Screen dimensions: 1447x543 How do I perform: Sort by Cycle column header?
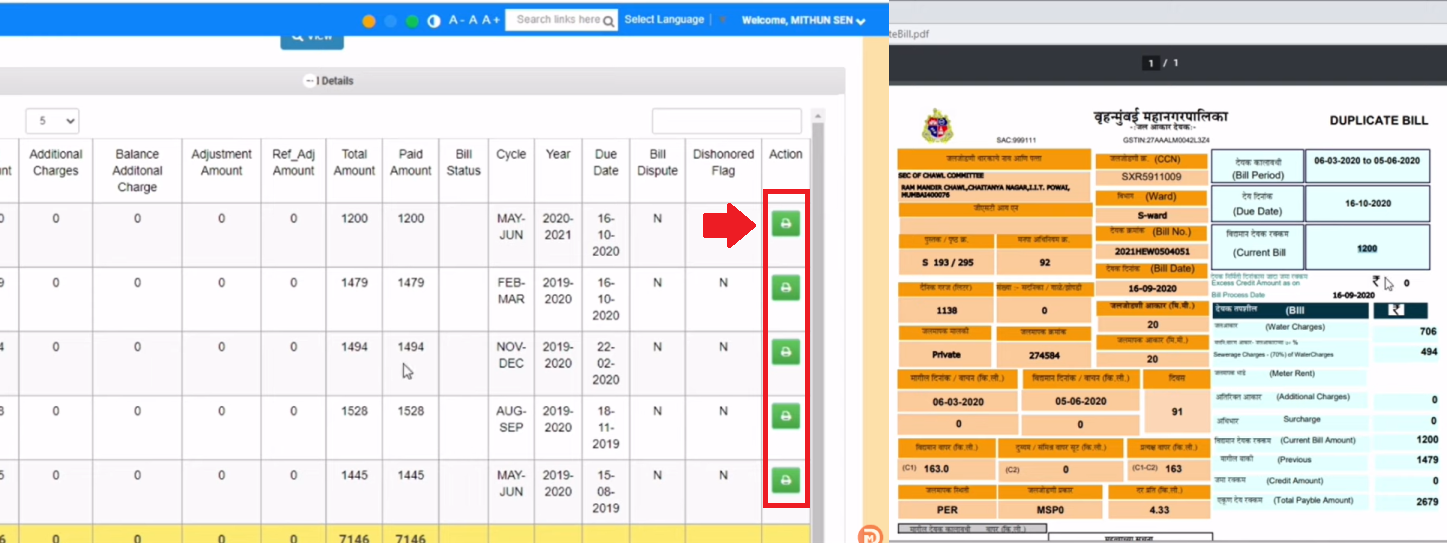[x=511, y=170]
